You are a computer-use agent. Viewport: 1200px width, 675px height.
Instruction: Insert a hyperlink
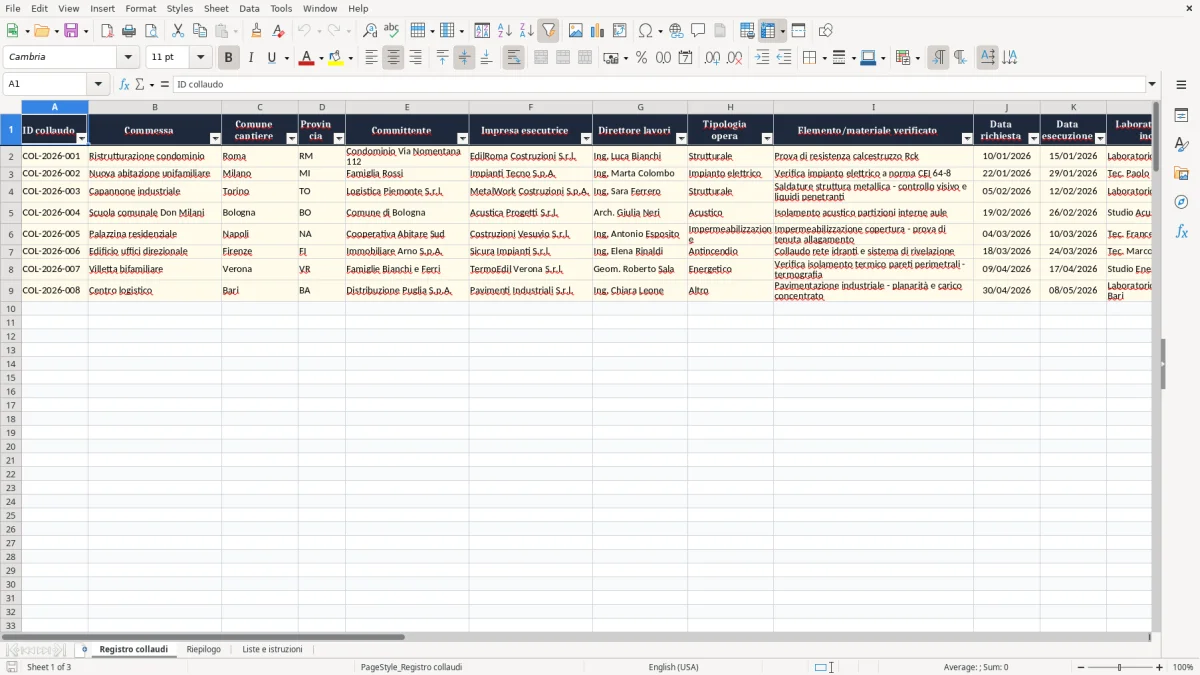pyautogui.click(x=676, y=31)
